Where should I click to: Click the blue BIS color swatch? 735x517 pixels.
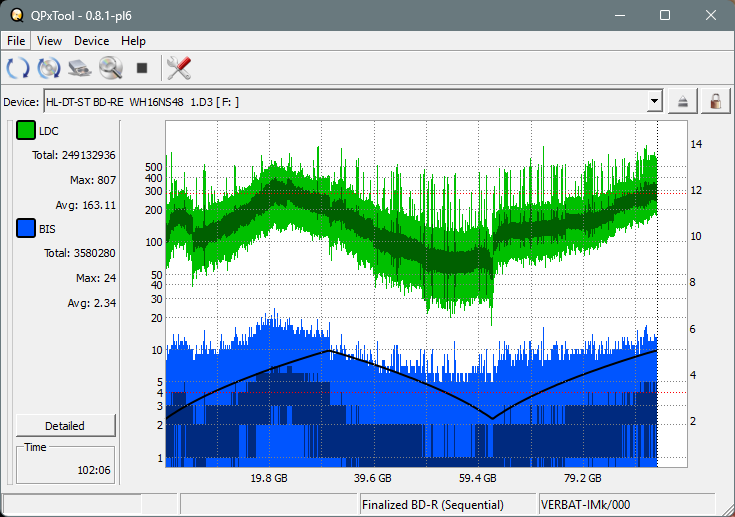pos(26,228)
